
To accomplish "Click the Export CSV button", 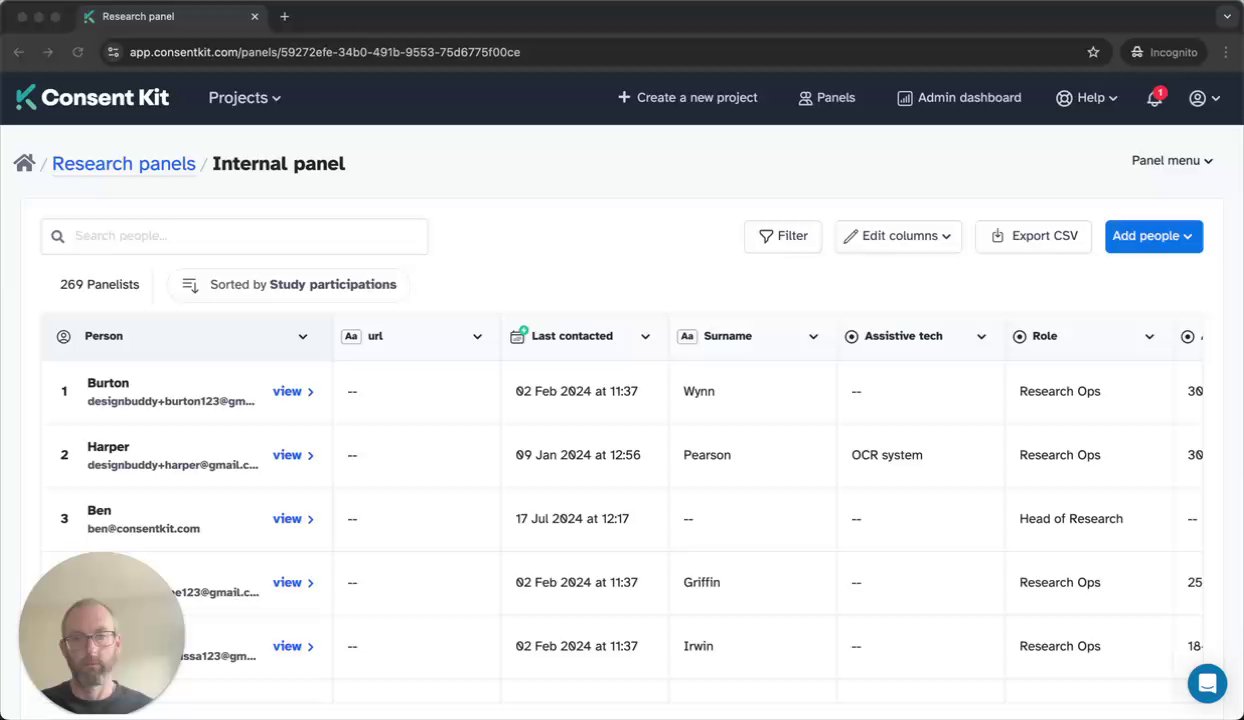I will (1033, 236).
